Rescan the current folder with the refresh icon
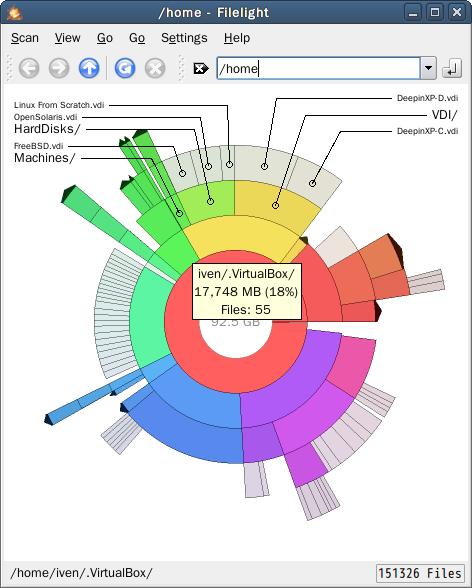Image resolution: width=472 pixels, height=588 pixels. click(125, 68)
